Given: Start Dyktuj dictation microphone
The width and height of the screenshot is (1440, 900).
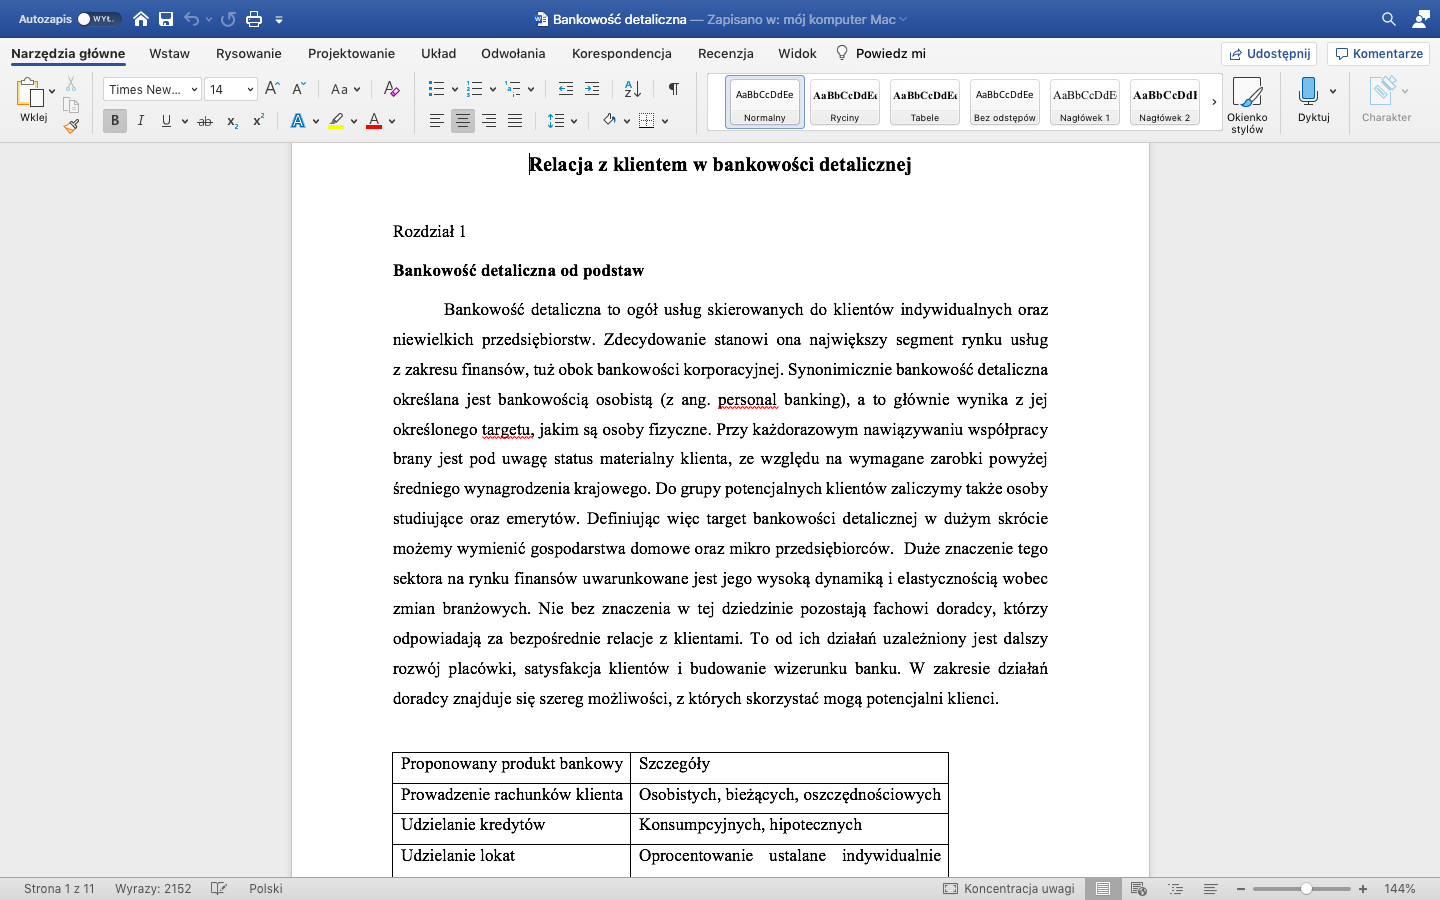Looking at the screenshot, I should (1308, 99).
